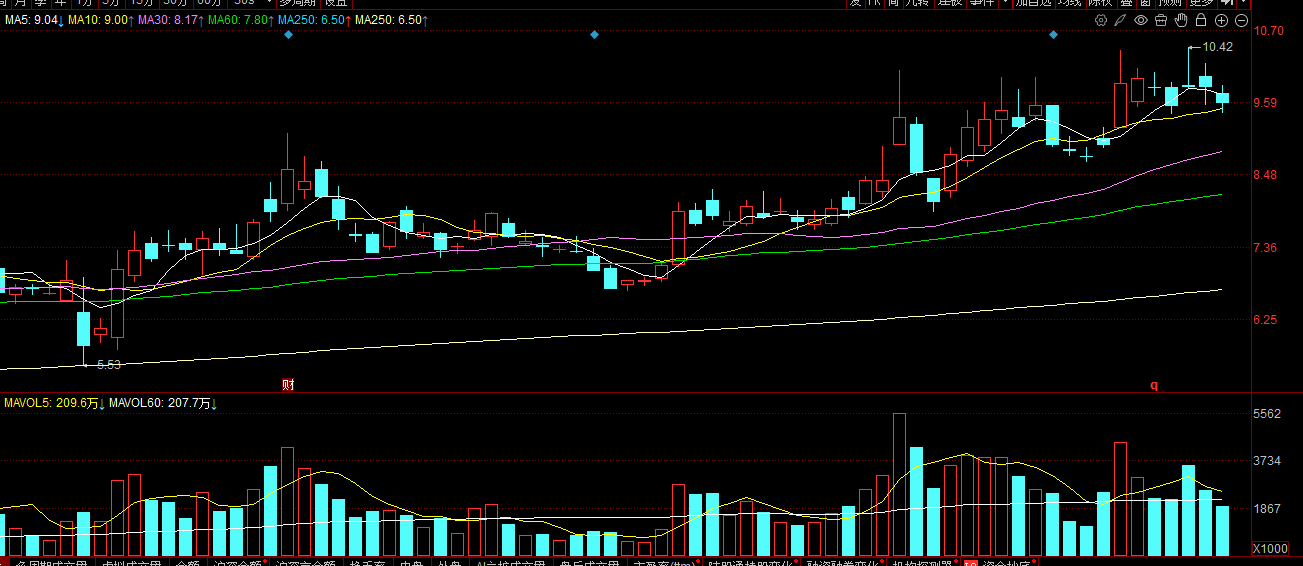Click the first blue diamond event marker
This screenshot has width=1303, height=566.
[x=288, y=35]
